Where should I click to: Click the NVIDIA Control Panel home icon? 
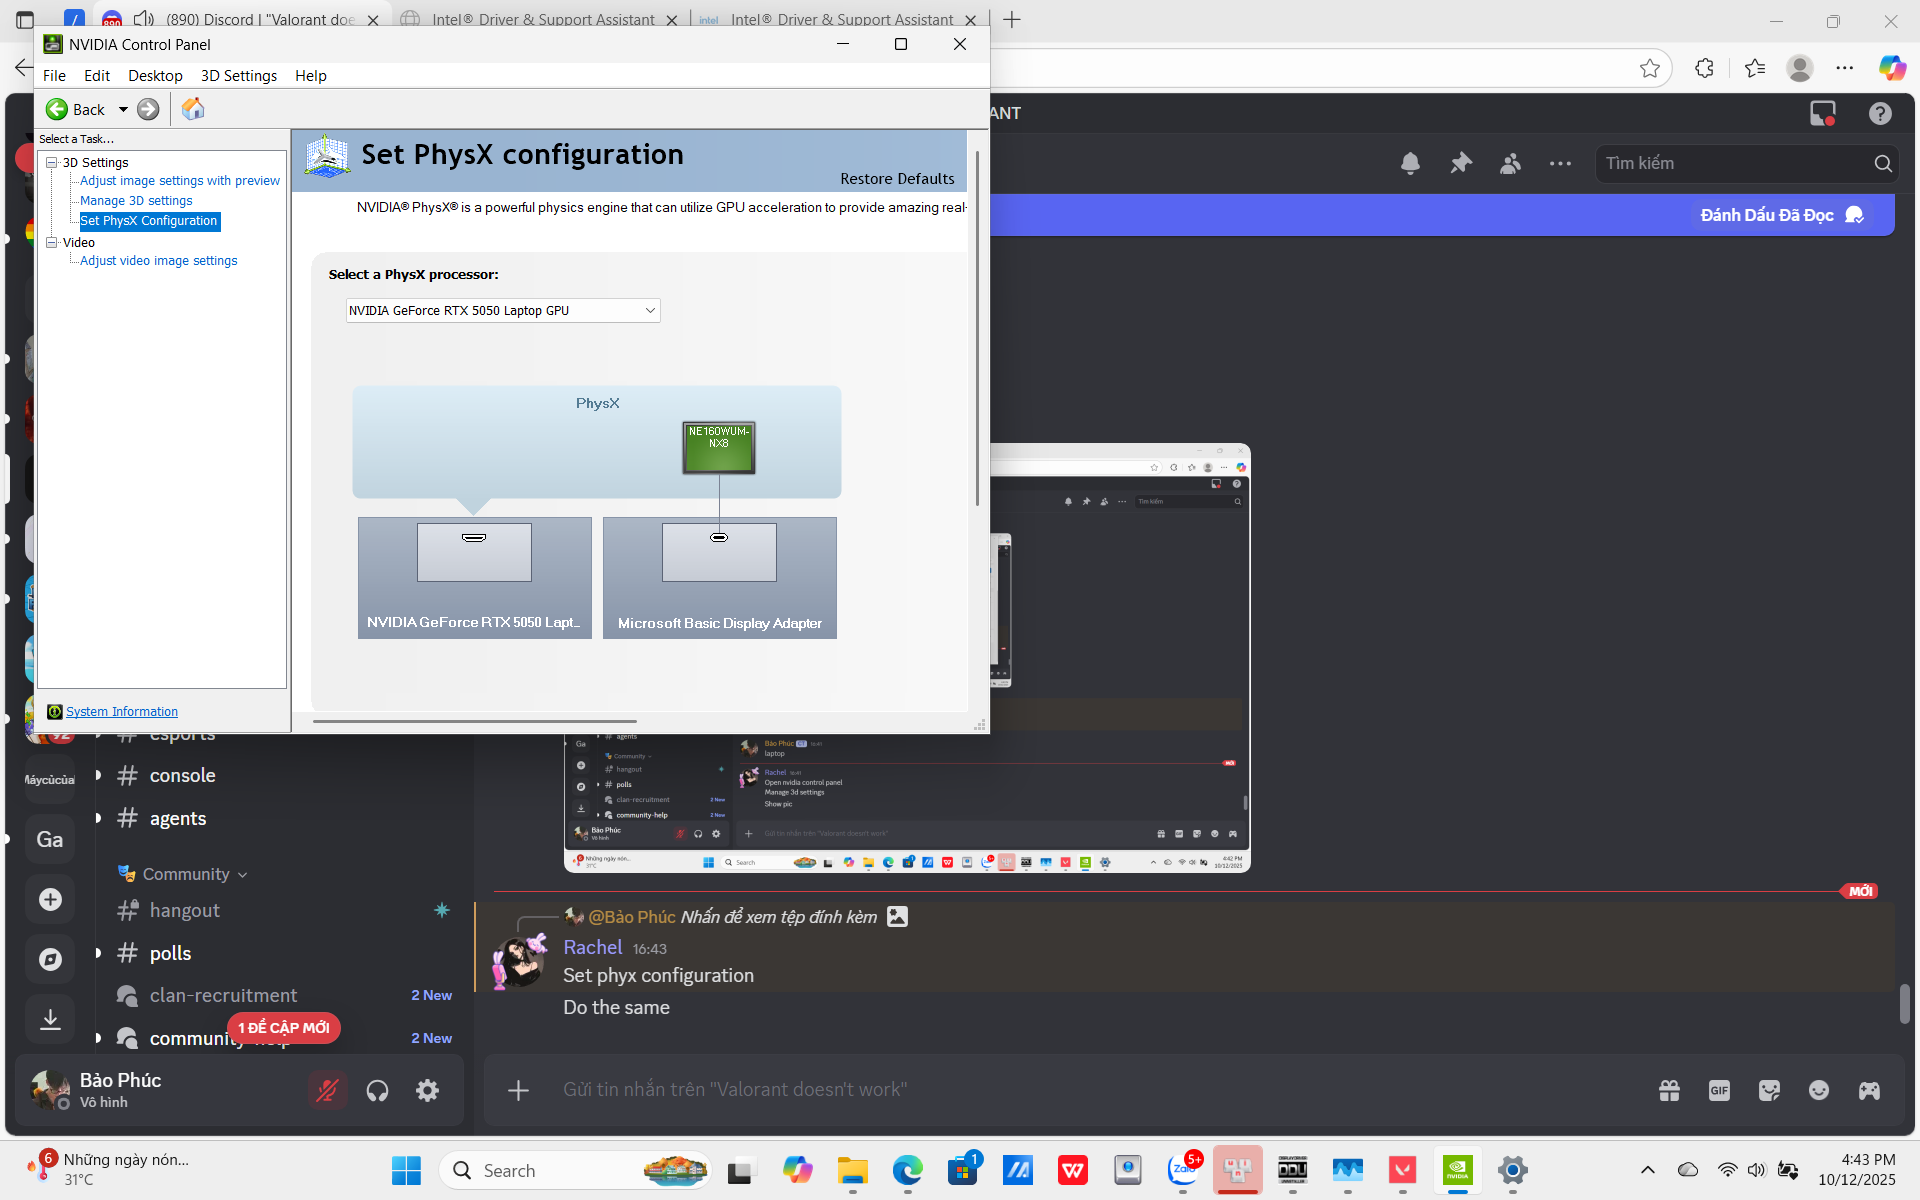[x=193, y=109]
